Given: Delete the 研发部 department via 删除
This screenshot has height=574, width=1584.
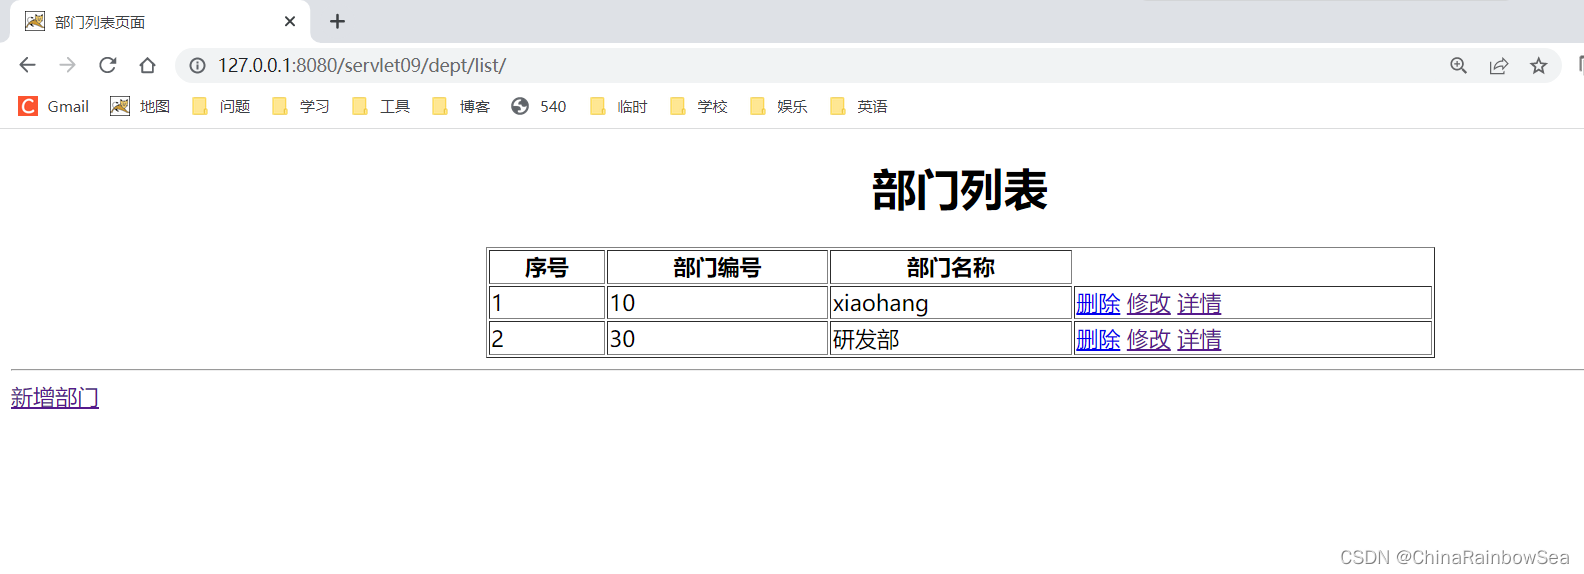Looking at the screenshot, I should click(x=1098, y=339).
